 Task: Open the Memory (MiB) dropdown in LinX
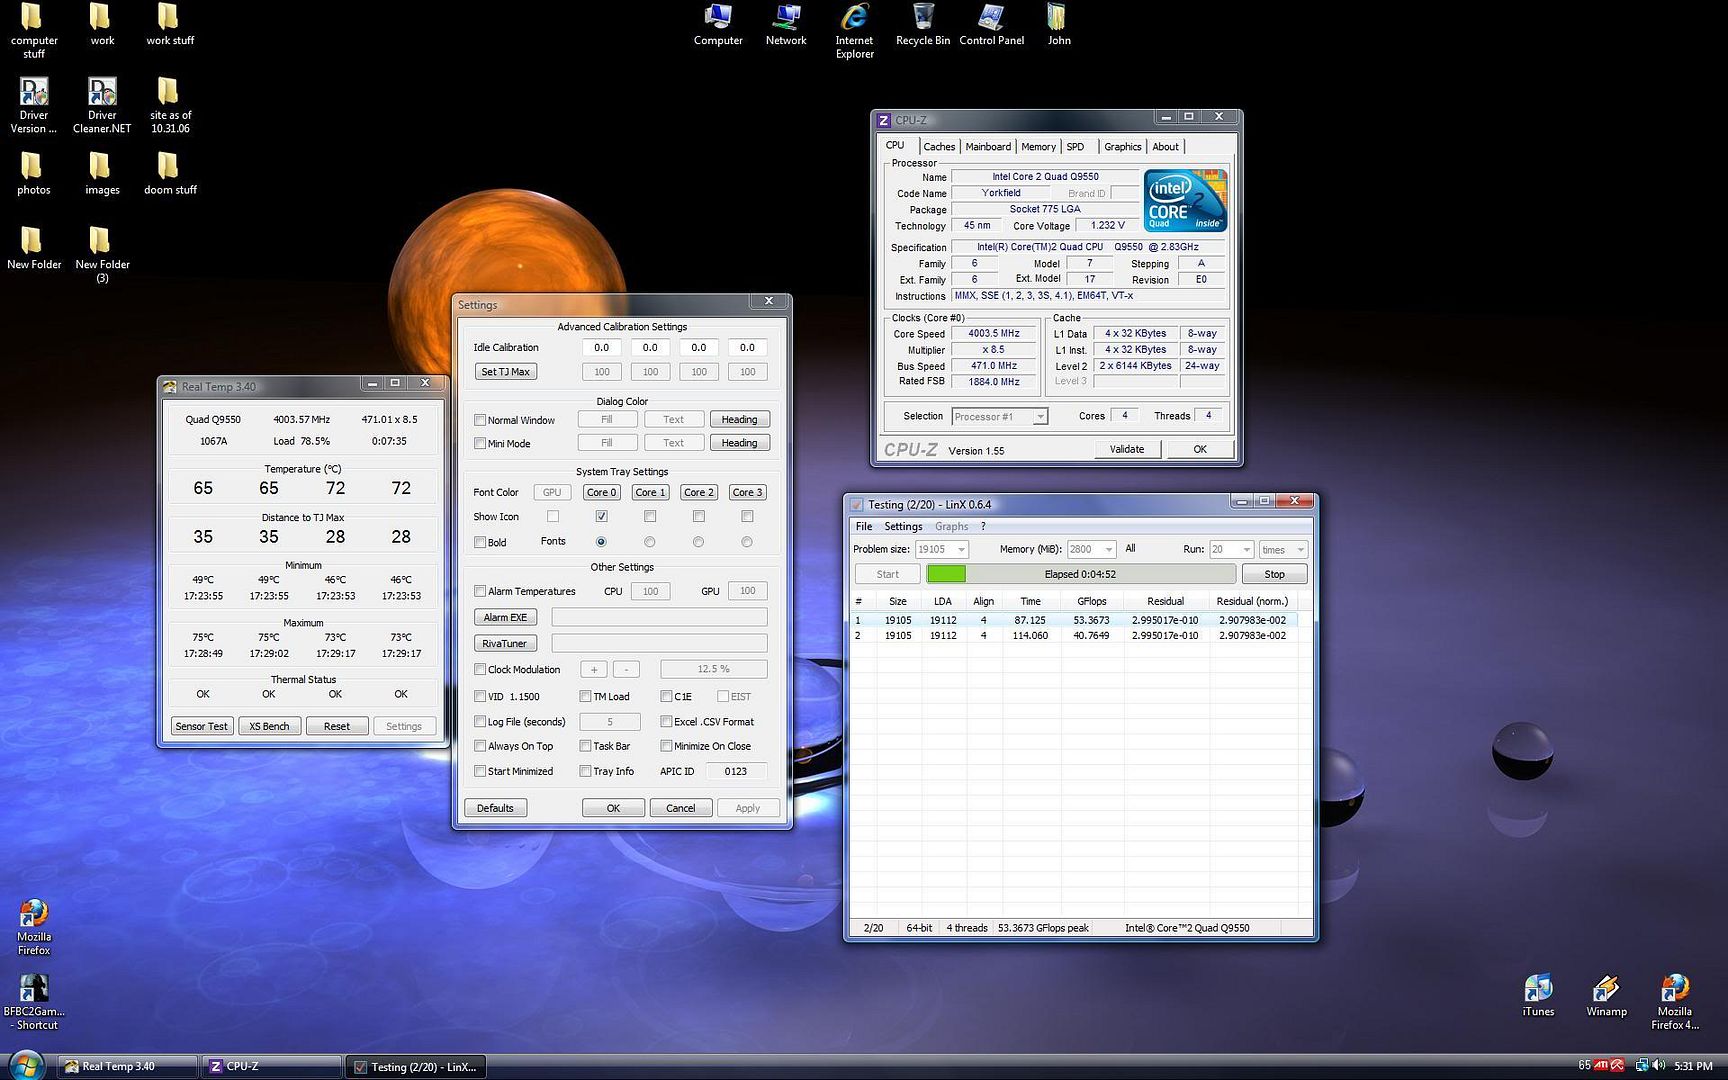click(x=1108, y=549)
